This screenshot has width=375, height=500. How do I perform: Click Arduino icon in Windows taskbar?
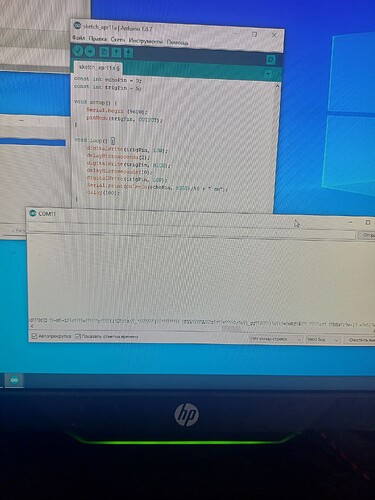click(x=14, y=380)
